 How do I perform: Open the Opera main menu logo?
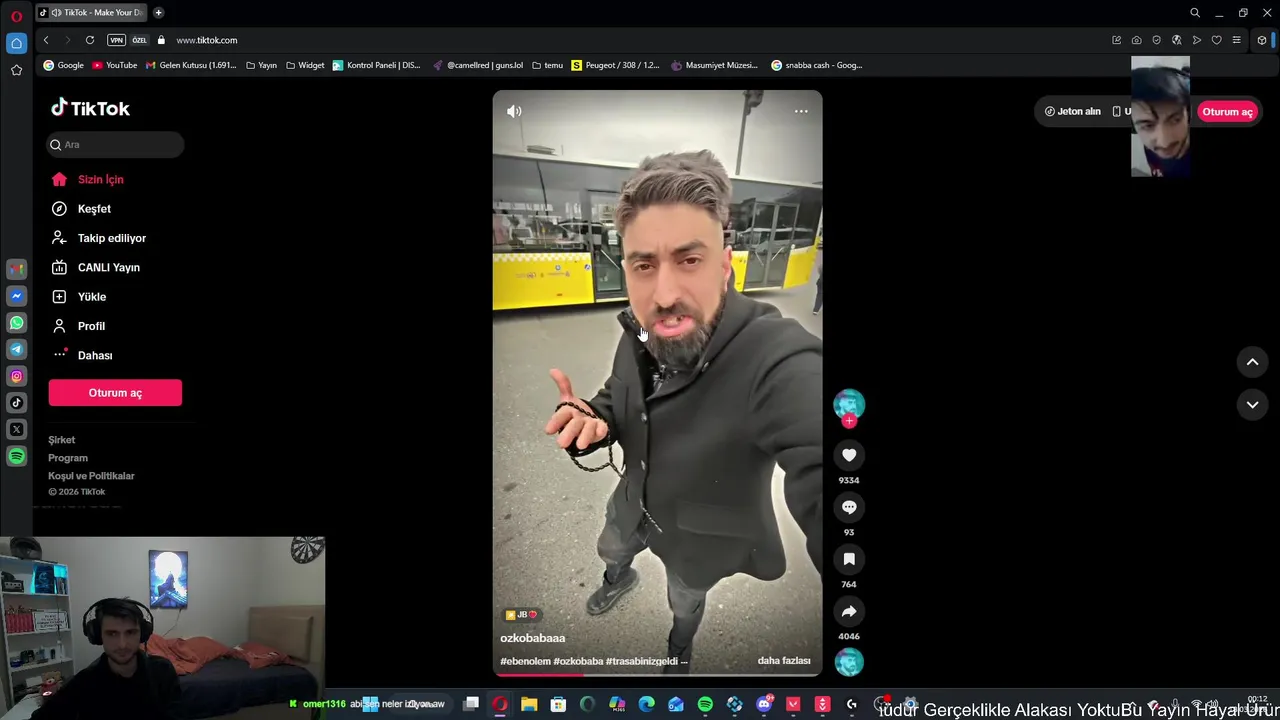16,16
